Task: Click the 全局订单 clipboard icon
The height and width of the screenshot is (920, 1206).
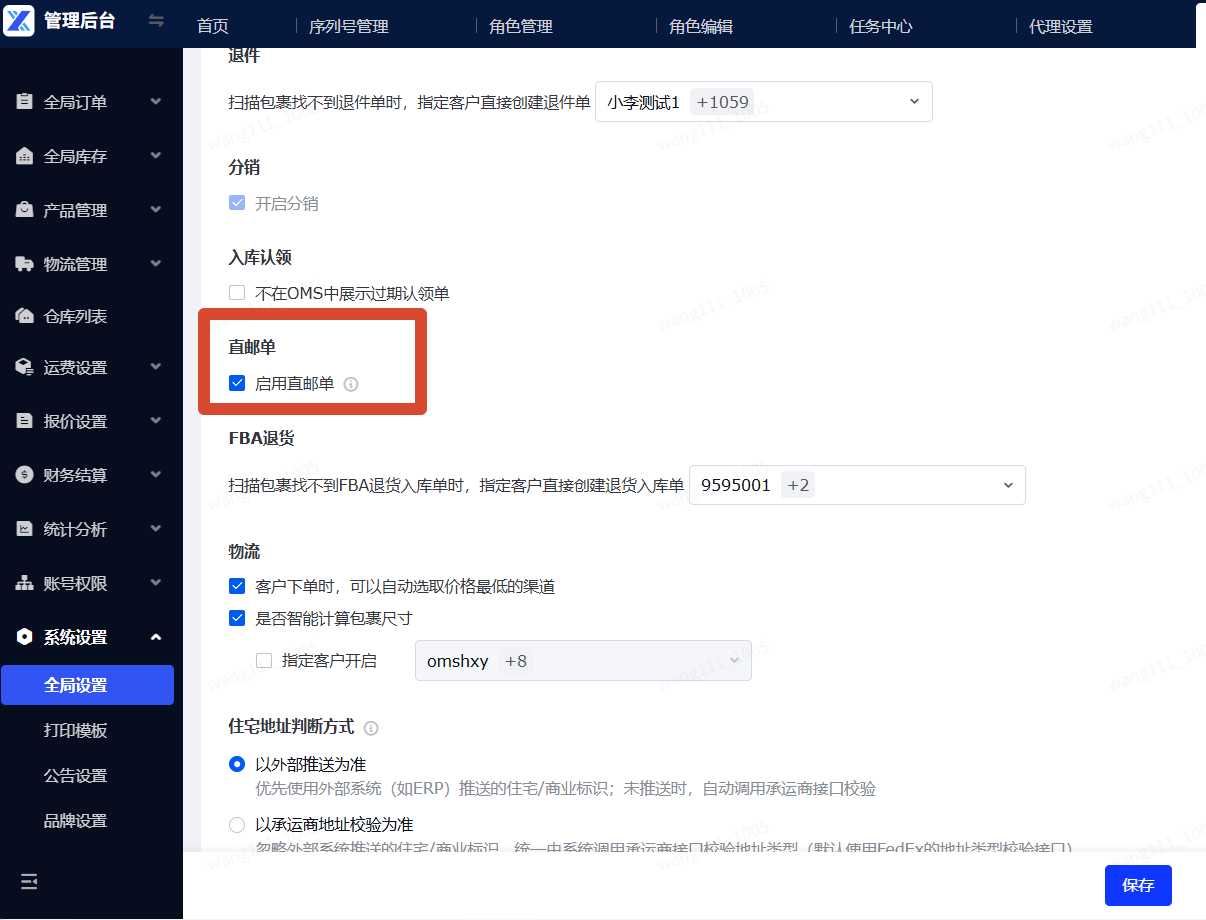Action: [x=24, y=102]
